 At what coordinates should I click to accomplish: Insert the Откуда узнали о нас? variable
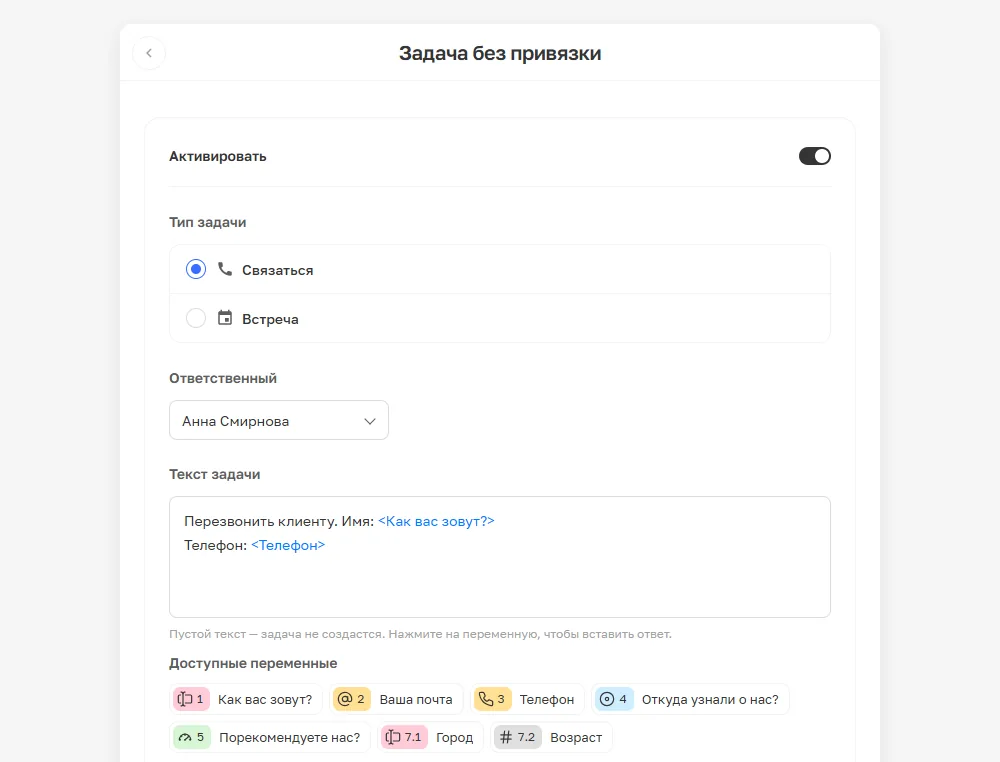(690, 700)
